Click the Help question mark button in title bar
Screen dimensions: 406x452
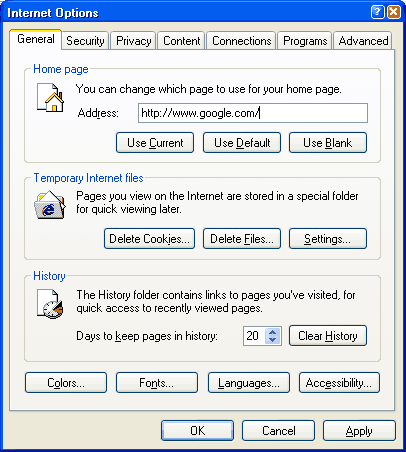click(377, 12)
